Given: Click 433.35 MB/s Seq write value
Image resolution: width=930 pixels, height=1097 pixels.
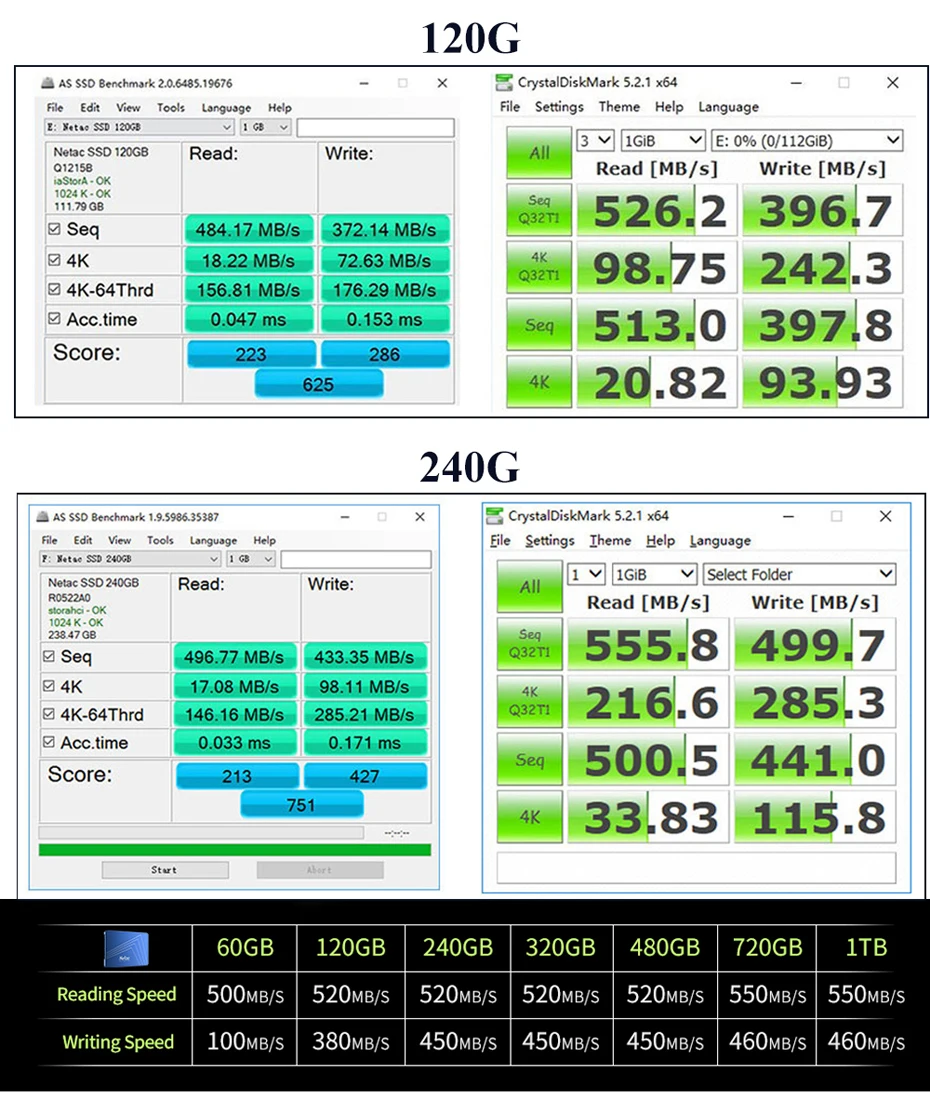Looking at the screenshot, I should tap(365, 657).
